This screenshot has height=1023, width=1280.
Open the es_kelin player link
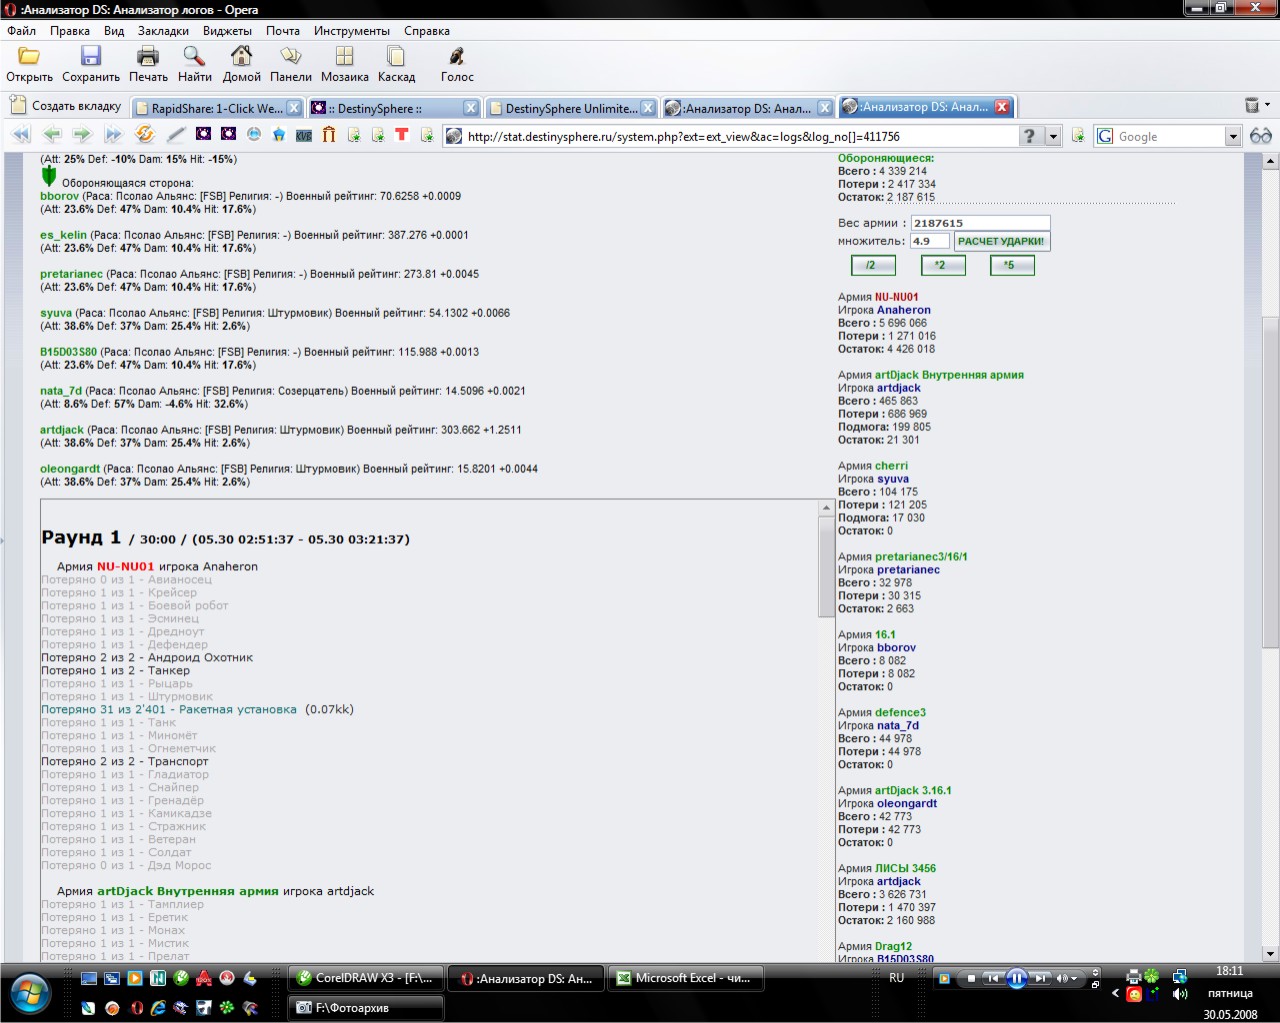tap(63, 235)
